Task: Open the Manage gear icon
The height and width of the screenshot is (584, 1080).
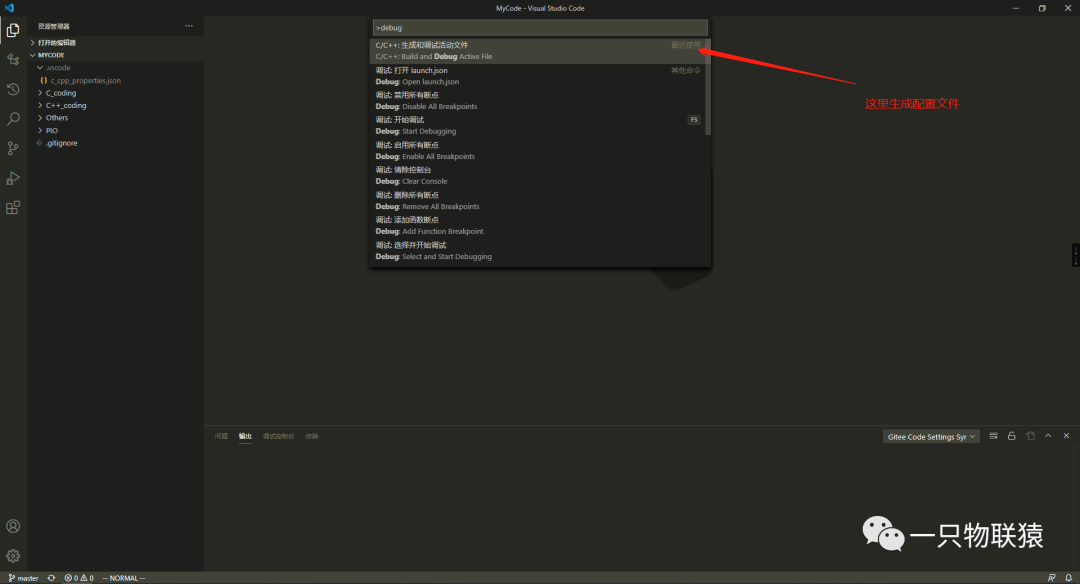Action: [13, 556]
